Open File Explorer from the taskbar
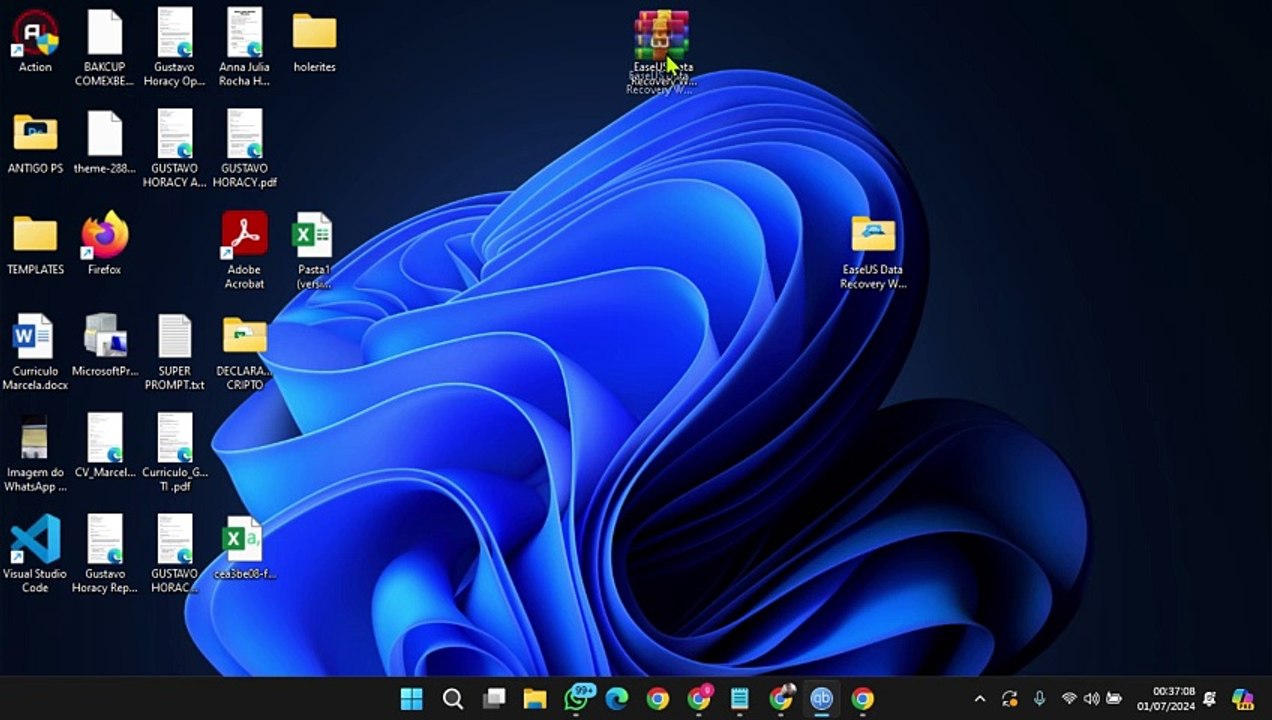 pyautogui.click(x=535, y=699)
